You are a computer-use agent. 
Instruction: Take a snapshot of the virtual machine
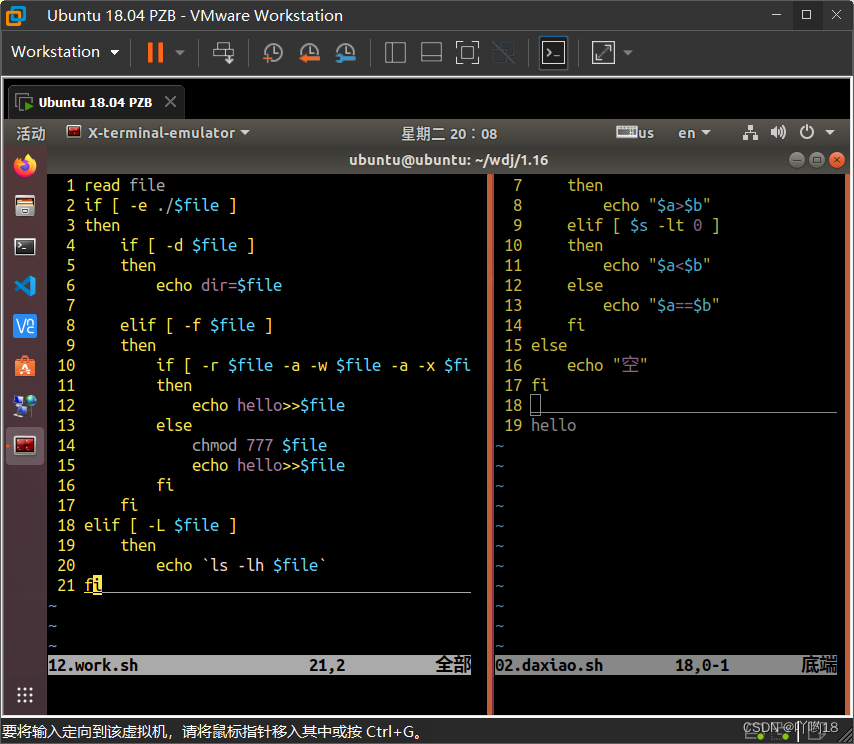(272, 52)
